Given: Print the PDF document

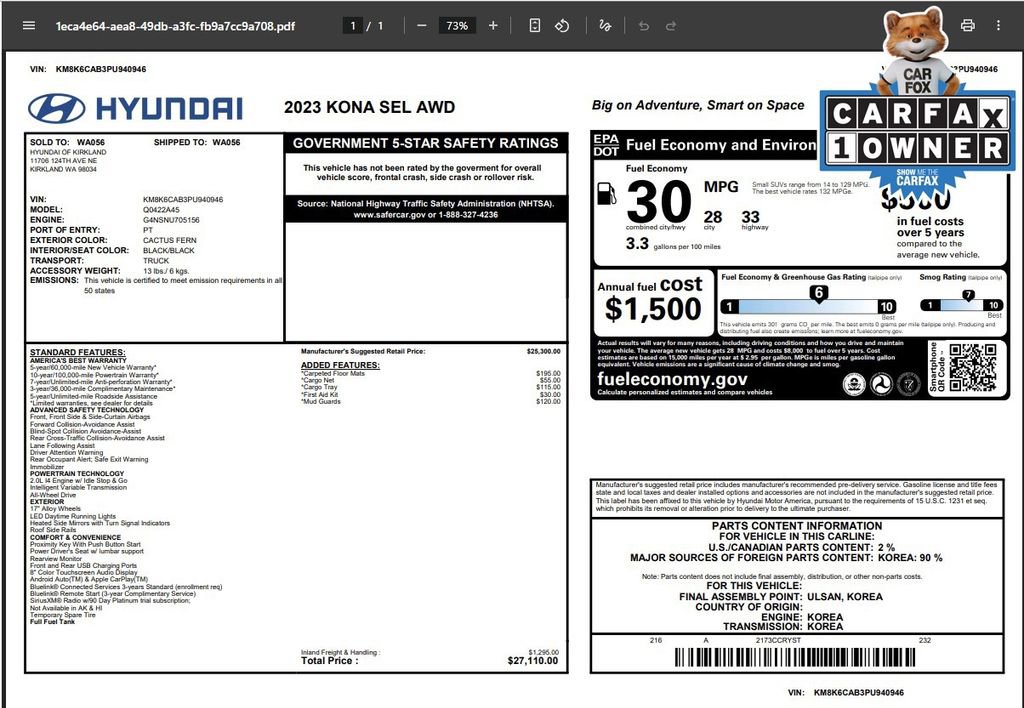Looking at the screenshot, I should [x=968, y=25].
